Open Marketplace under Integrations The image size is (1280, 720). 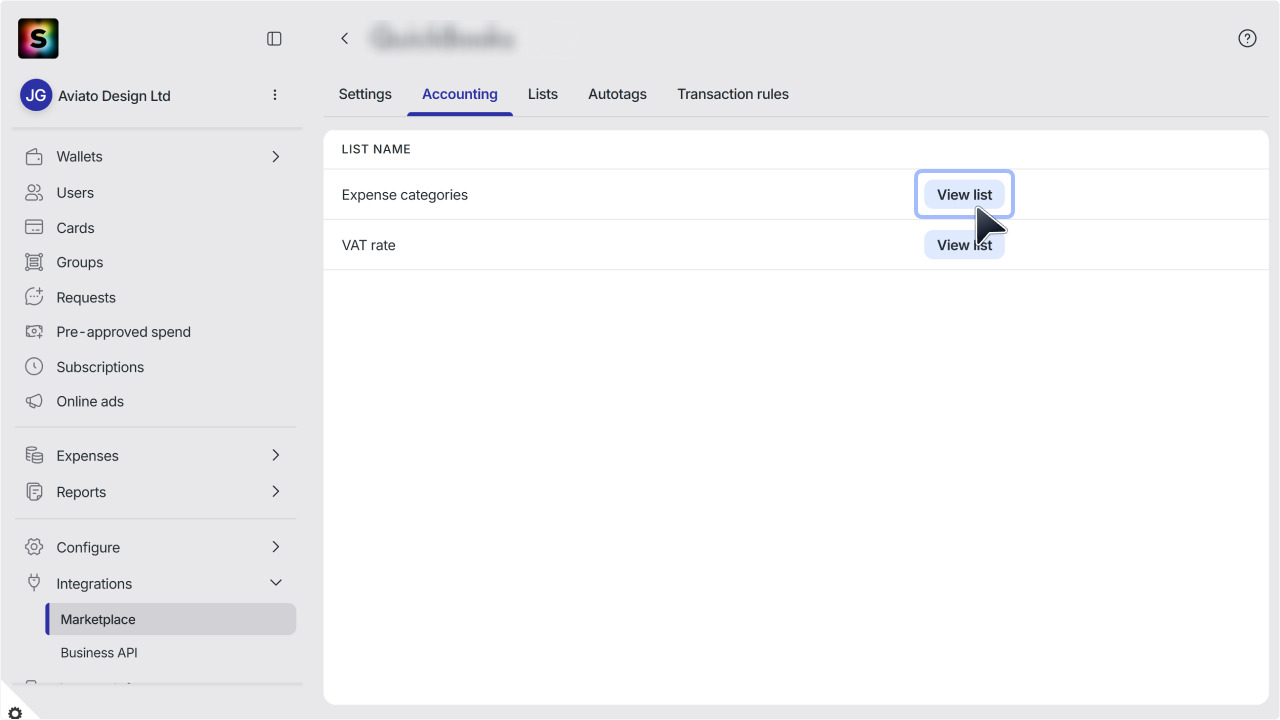coord(171,619)
